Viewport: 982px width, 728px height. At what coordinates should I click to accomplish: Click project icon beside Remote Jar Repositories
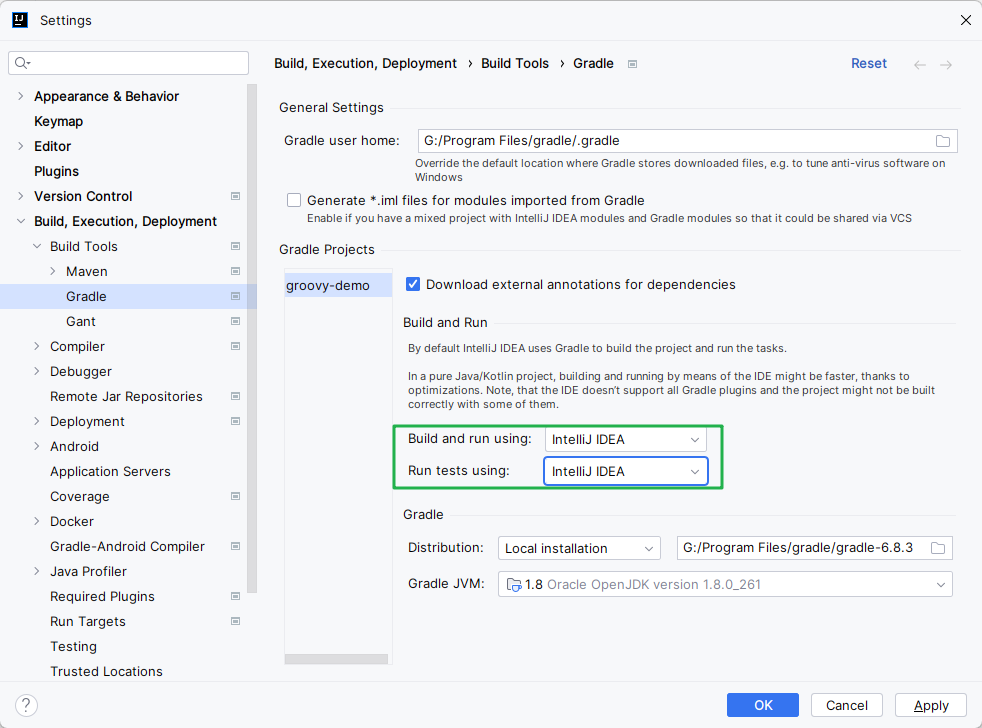[235, 397]
